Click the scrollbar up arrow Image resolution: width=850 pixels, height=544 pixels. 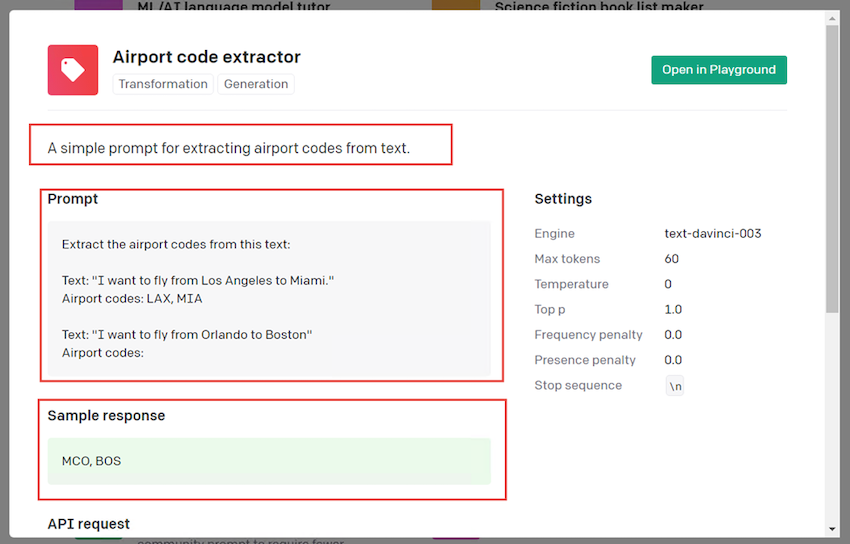832,17
